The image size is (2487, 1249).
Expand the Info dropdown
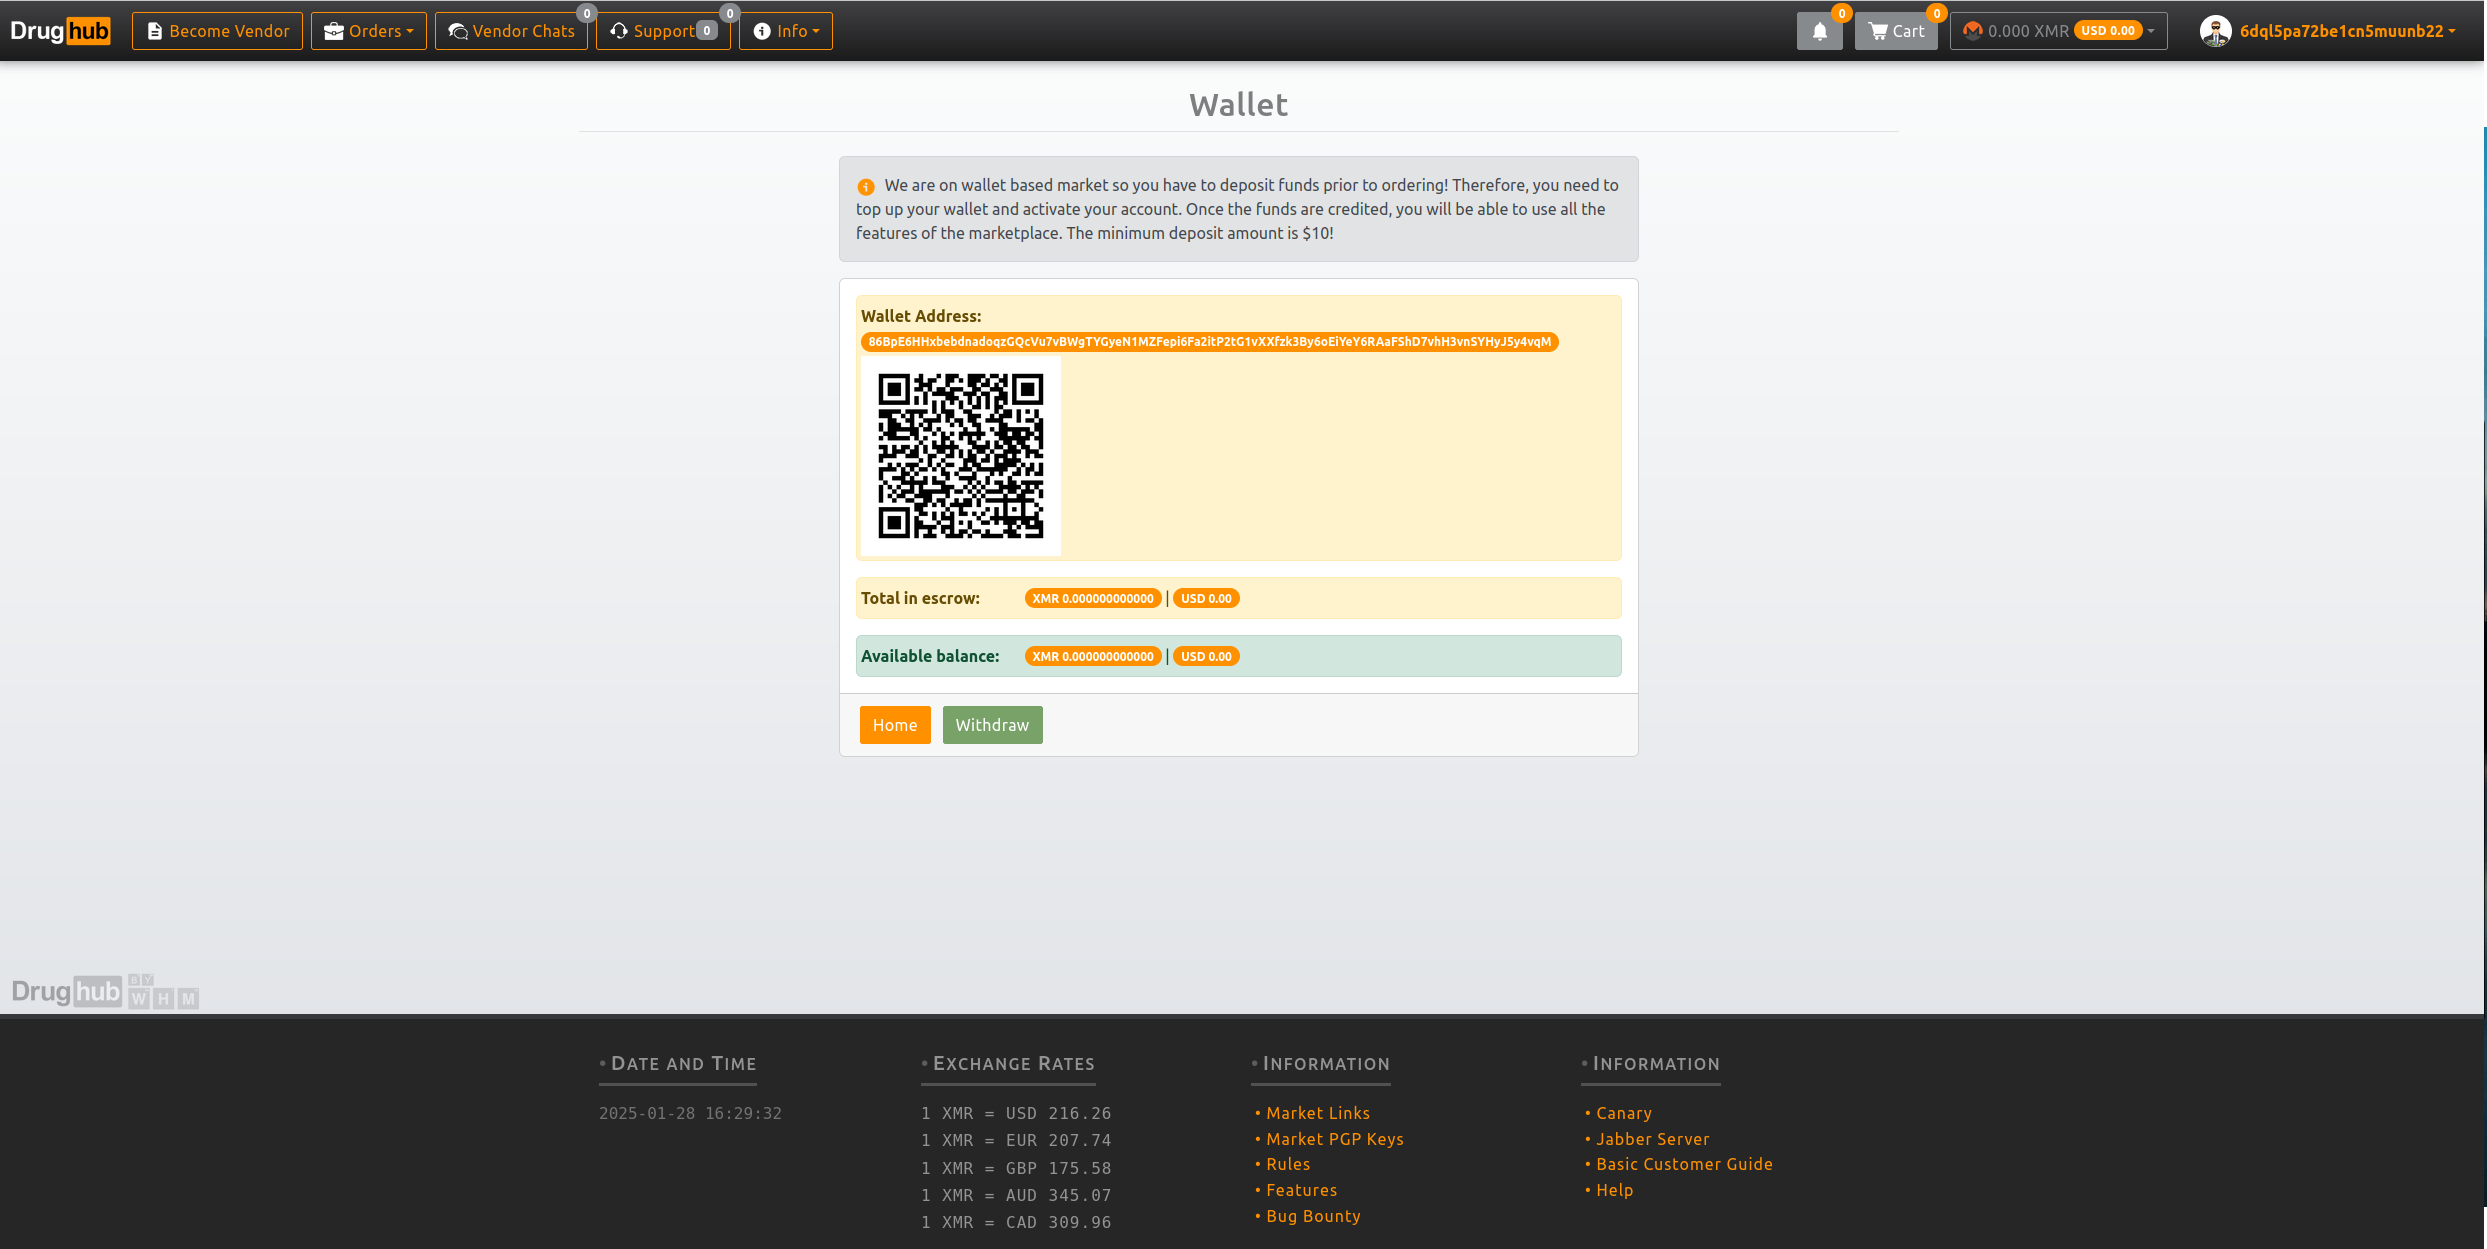786,31
